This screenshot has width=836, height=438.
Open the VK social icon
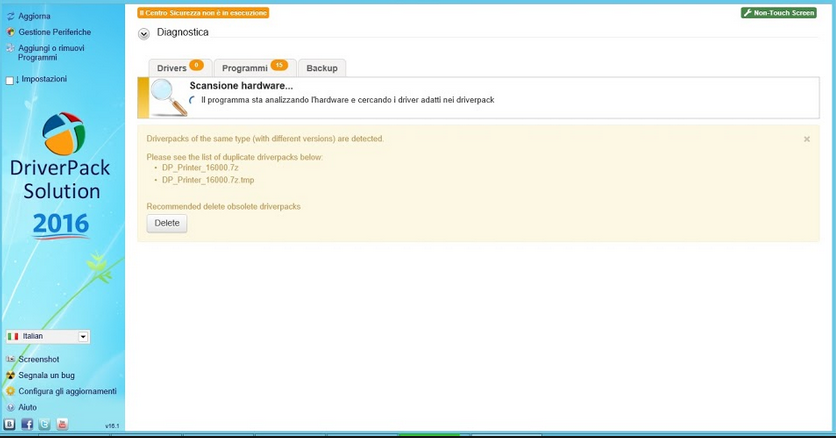10,424
